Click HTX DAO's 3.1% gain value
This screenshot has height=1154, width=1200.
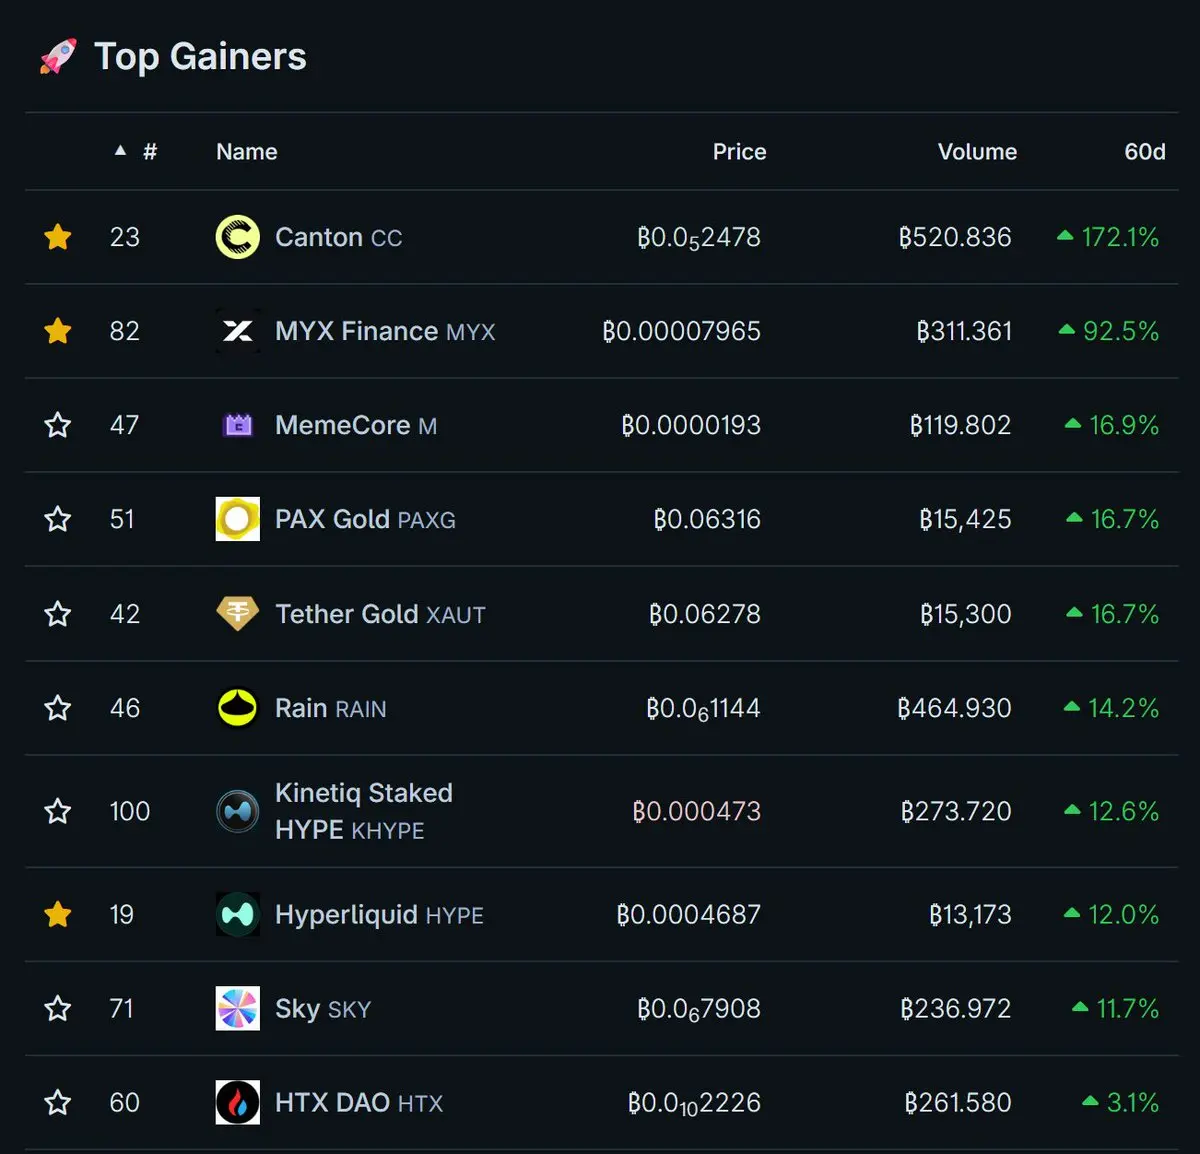1133,1102
